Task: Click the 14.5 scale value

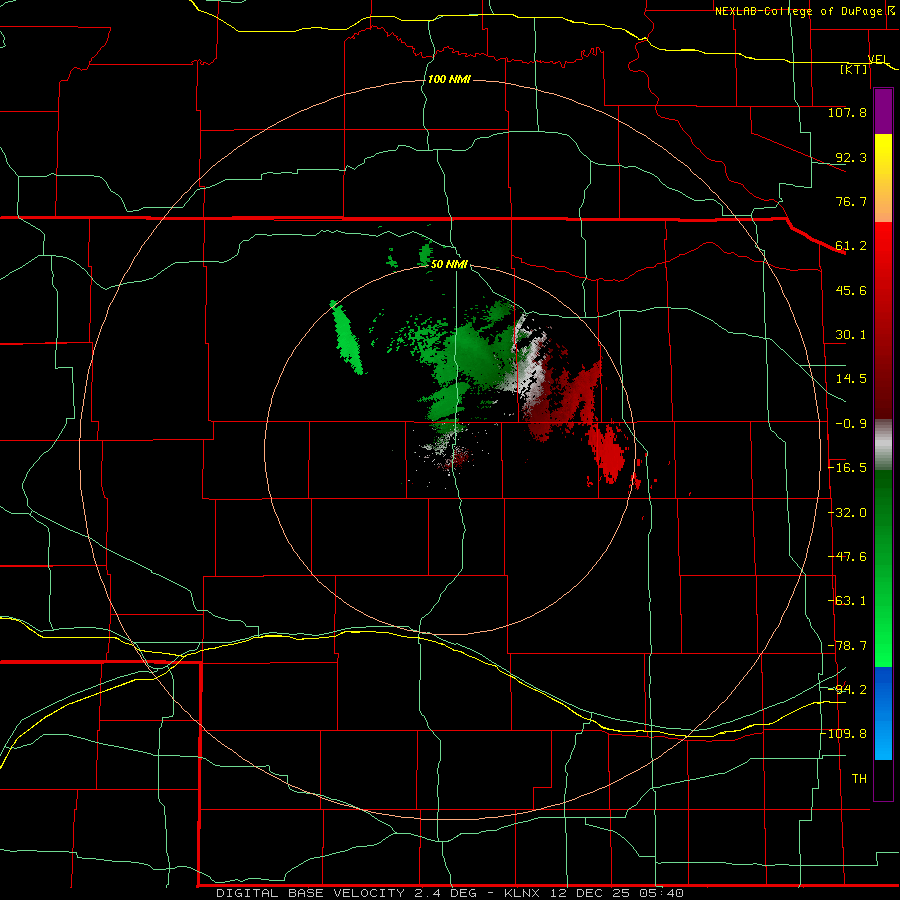Action: [x=851, y=379]
